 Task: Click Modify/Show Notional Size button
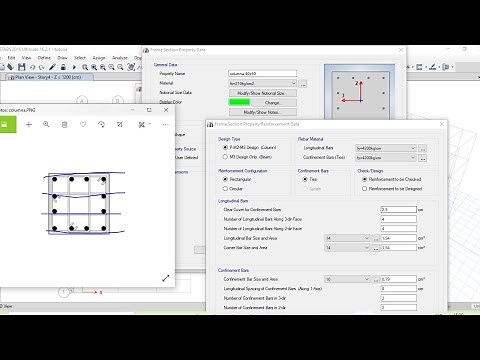tap(263, 93)
